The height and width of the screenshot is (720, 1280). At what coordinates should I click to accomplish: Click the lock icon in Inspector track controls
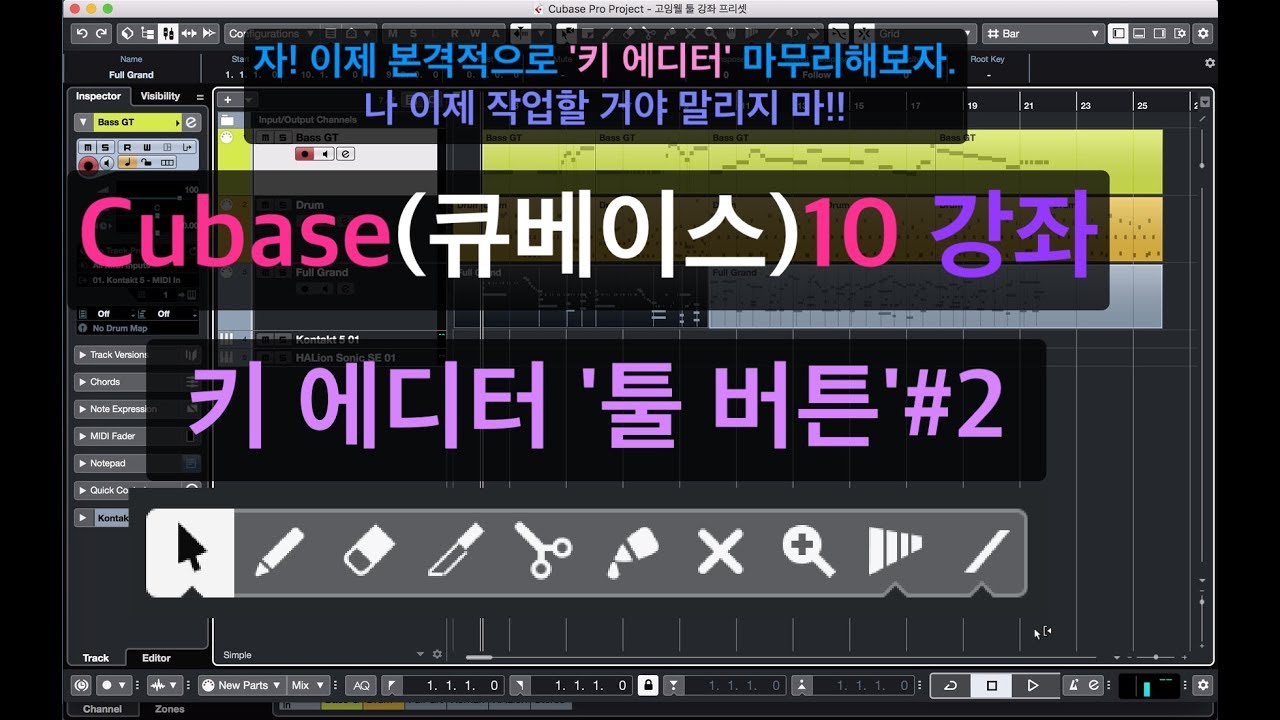coord(147,163)
